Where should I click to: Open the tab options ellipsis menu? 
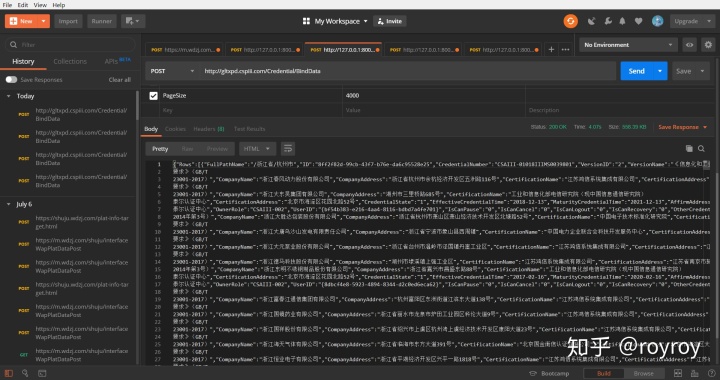pyautogui.click(x=565, y=50)
